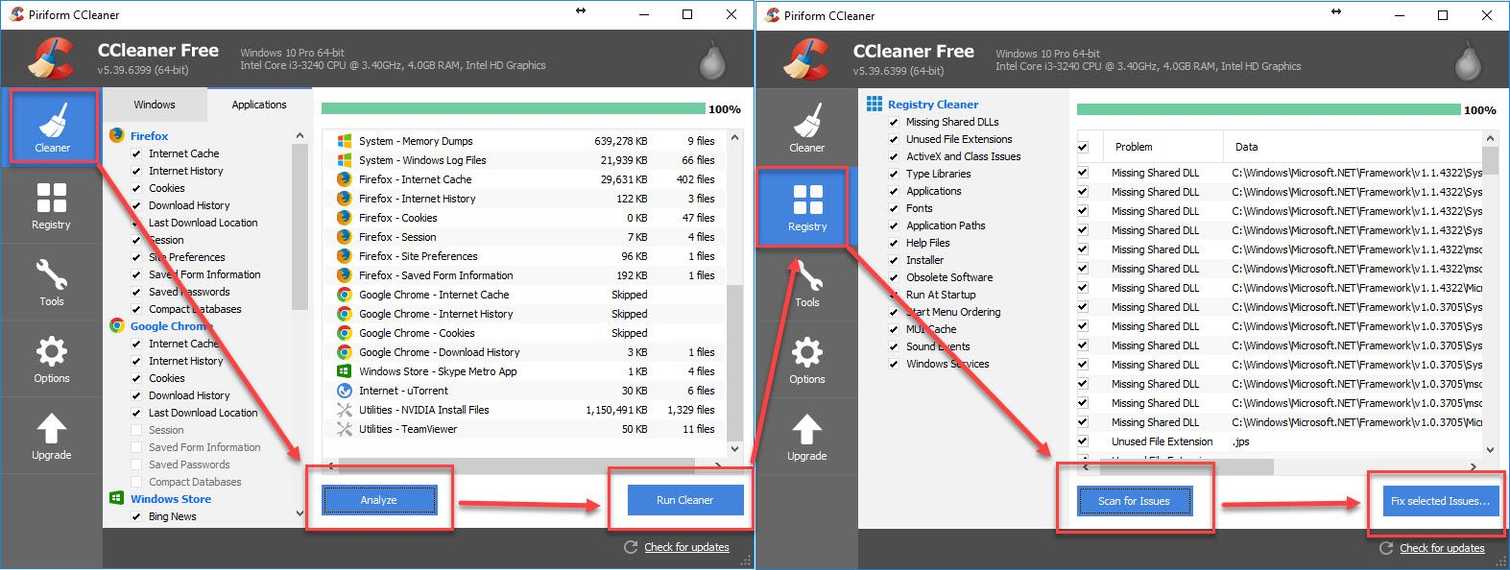The height and width of the screenshot is (570, 1510).
Task: Click Upgrade arrow icon in right window
Action: (807, 436)
